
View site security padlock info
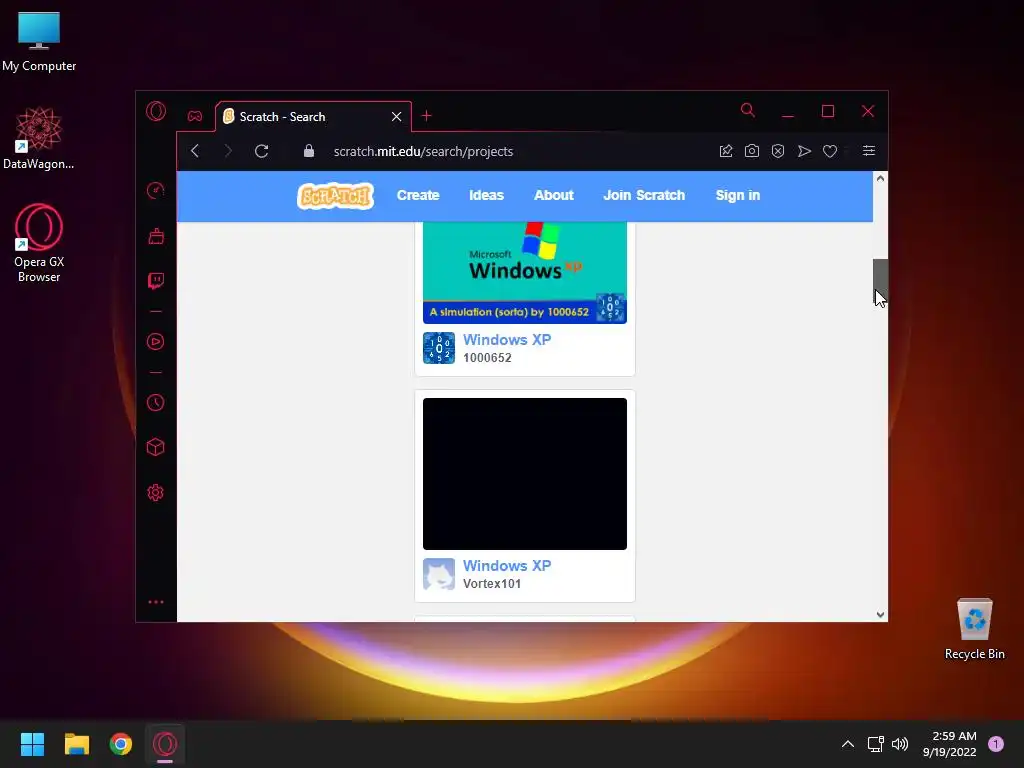pyautogui.click(x=309, y=151)
